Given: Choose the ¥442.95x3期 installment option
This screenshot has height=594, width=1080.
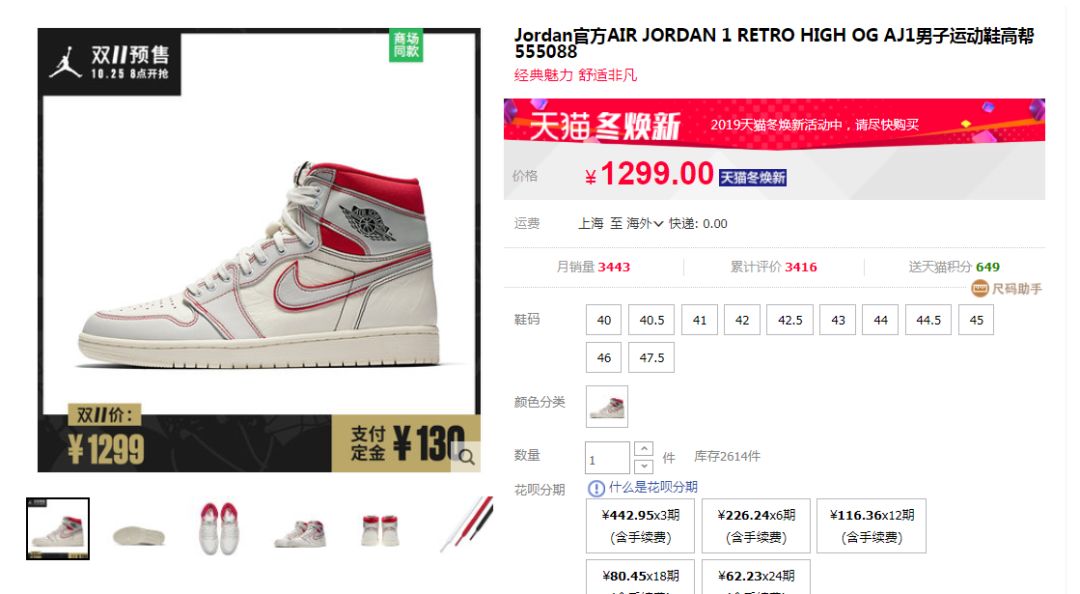Looking at the screenshot, I should [x=641, y=526].
